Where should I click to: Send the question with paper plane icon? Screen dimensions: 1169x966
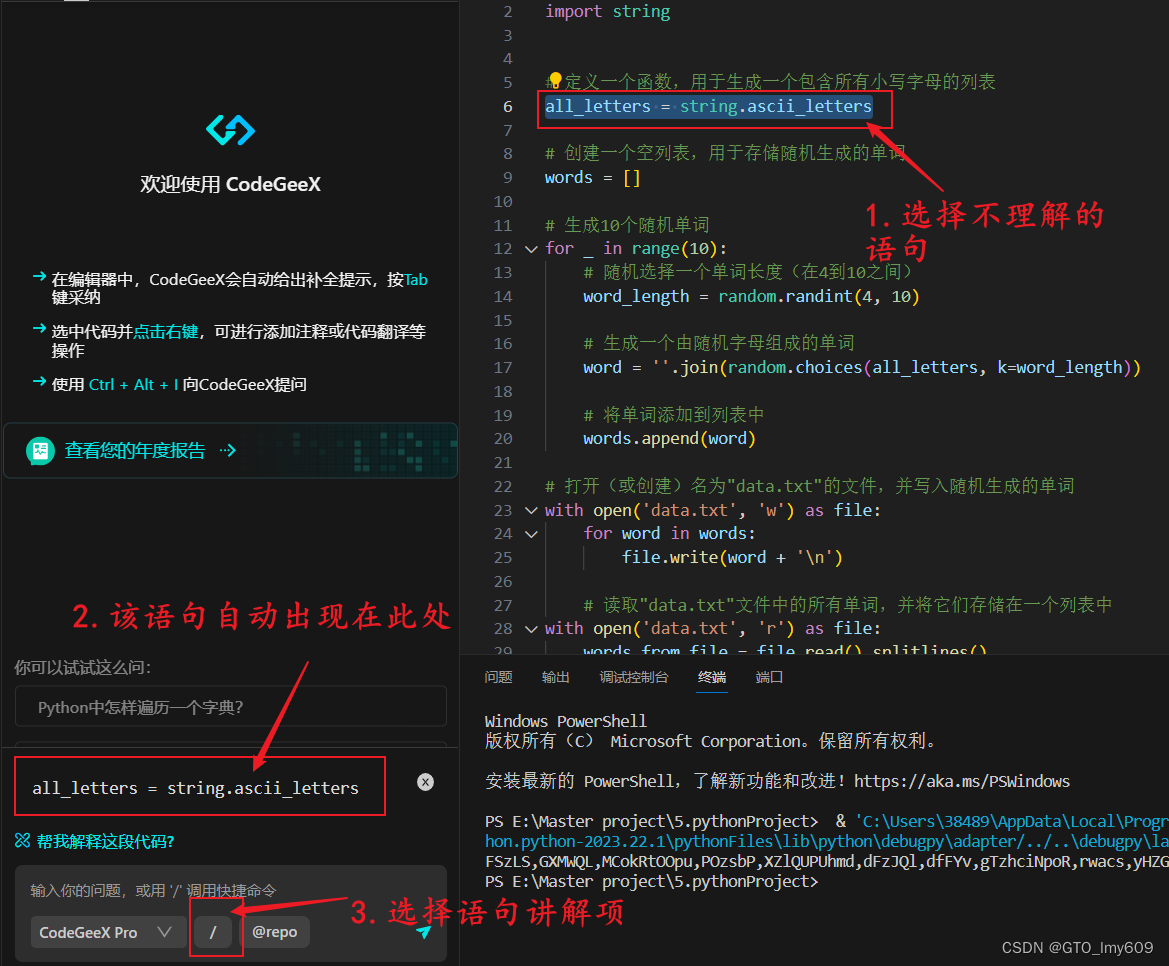[x=423, y=932]
